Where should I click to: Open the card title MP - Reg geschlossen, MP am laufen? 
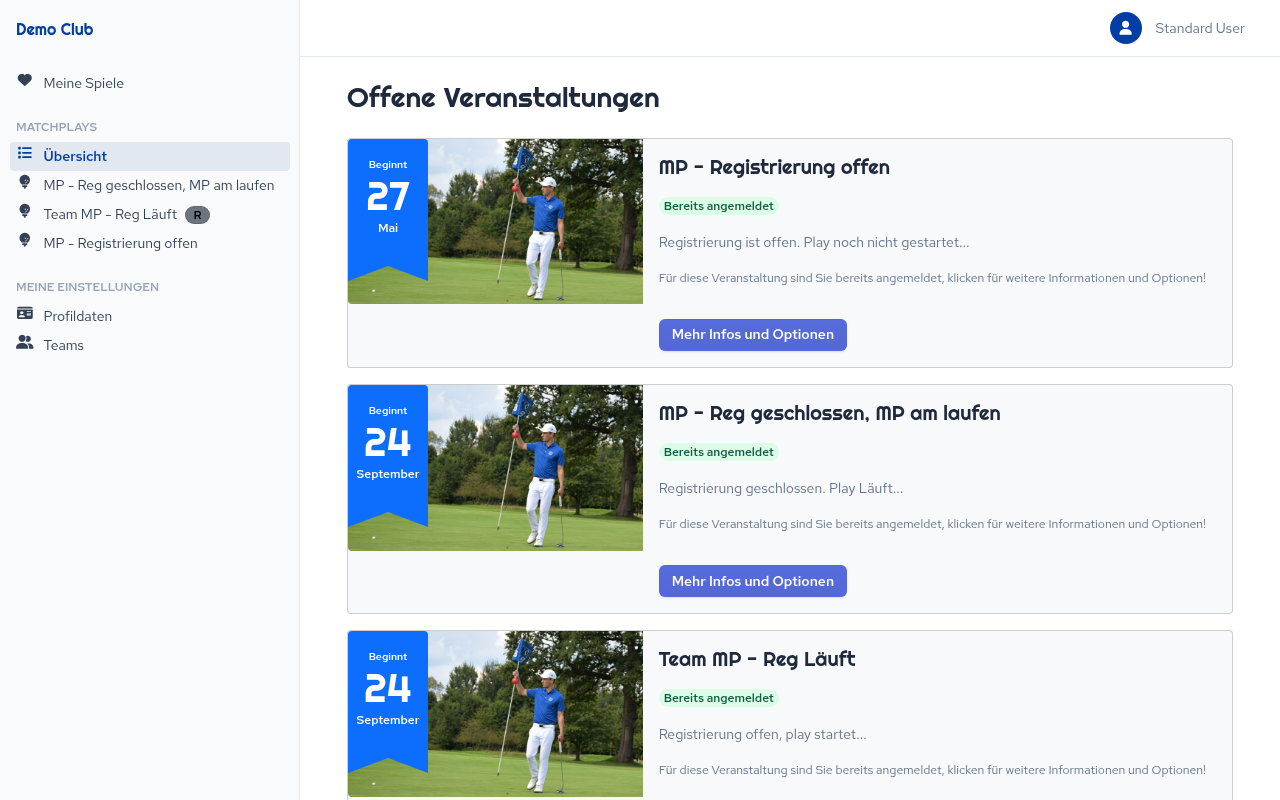click(x=830, y=413)
